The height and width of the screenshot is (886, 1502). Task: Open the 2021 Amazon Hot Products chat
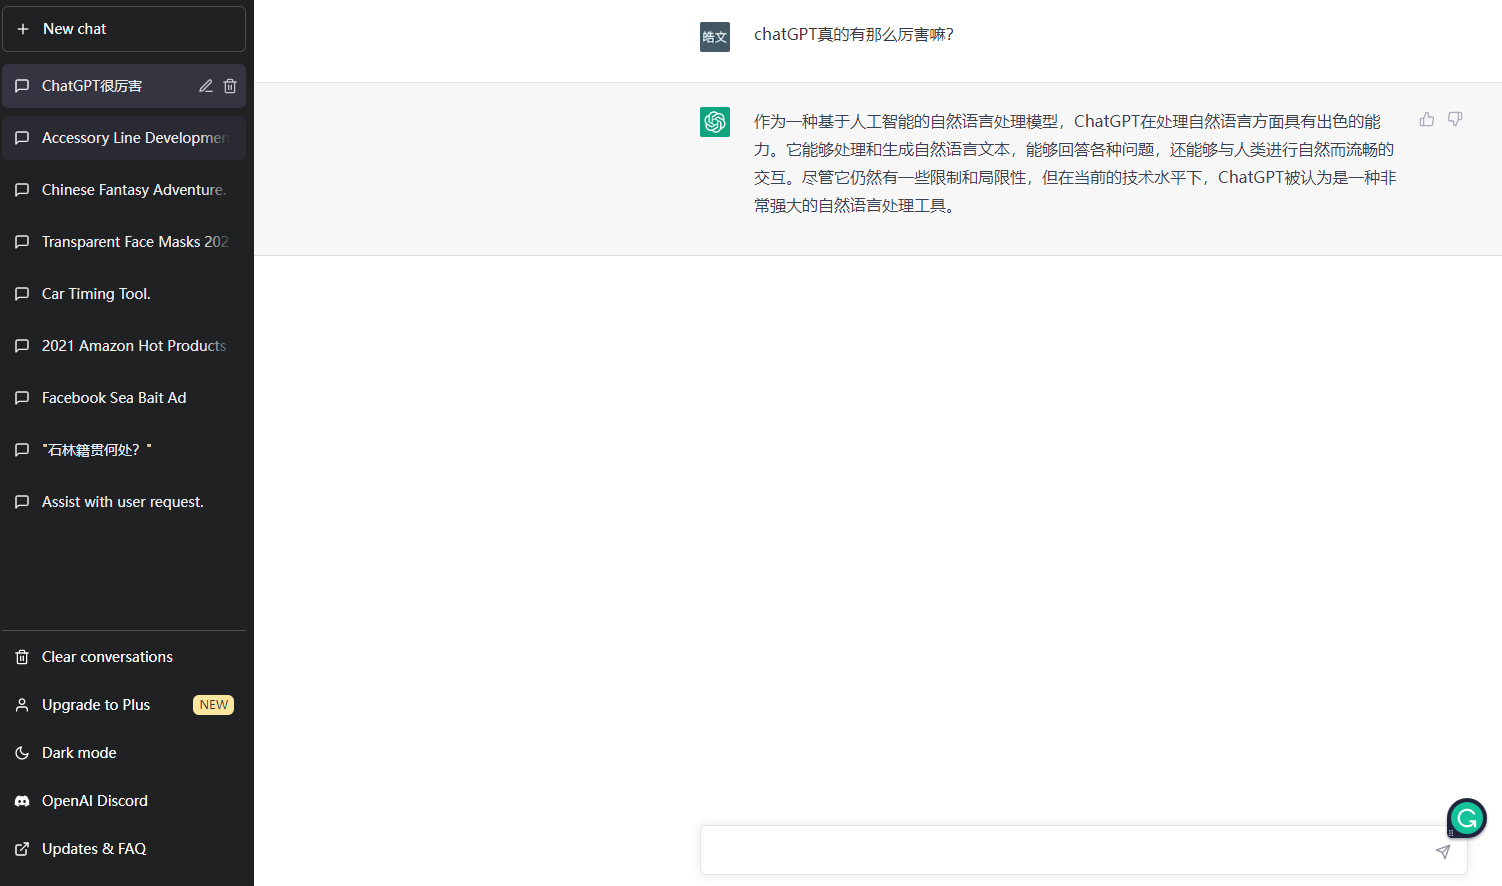[124, 346]
